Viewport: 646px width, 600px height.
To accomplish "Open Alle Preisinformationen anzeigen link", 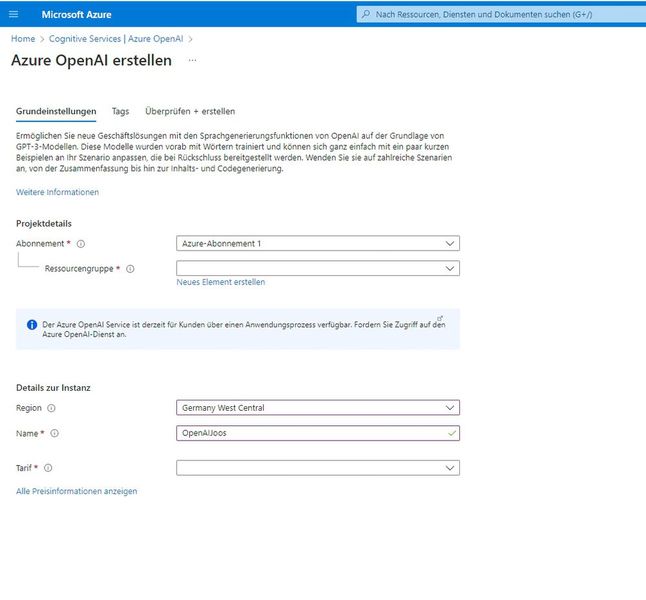I will [77, 491].
